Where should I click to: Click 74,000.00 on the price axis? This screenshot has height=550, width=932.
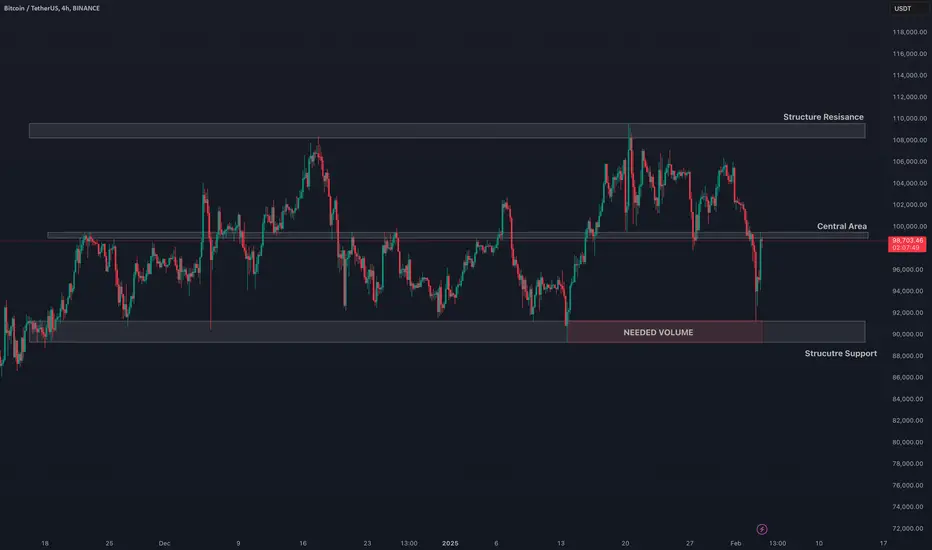pyautogui.click(x=909, y=507)
